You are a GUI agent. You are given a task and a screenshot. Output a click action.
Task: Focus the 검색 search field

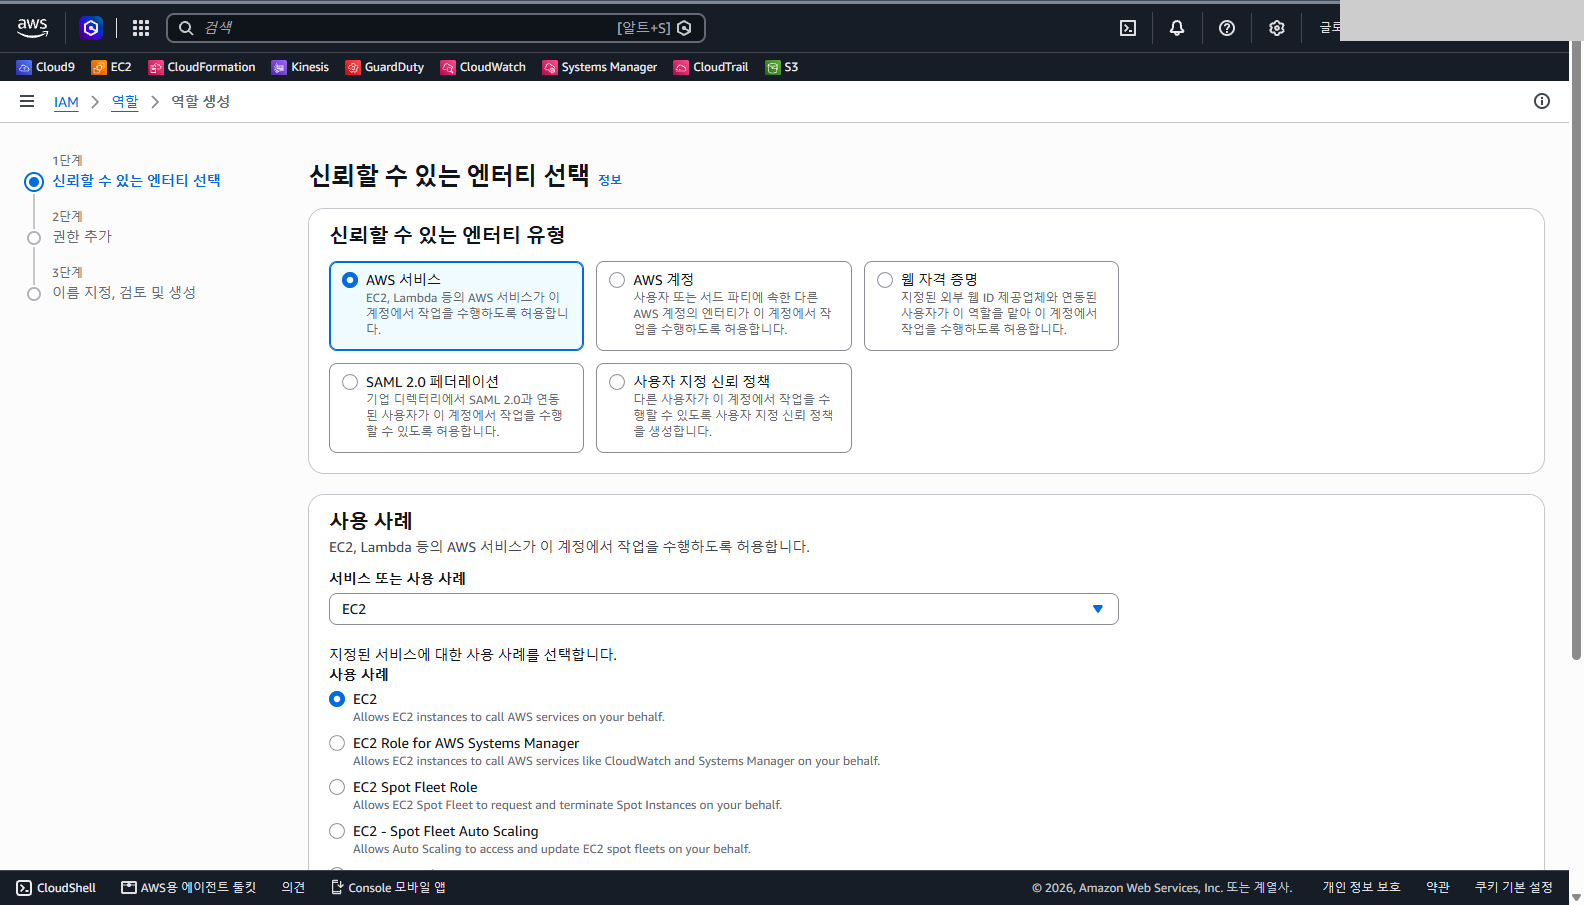click(x=436, y=28)
